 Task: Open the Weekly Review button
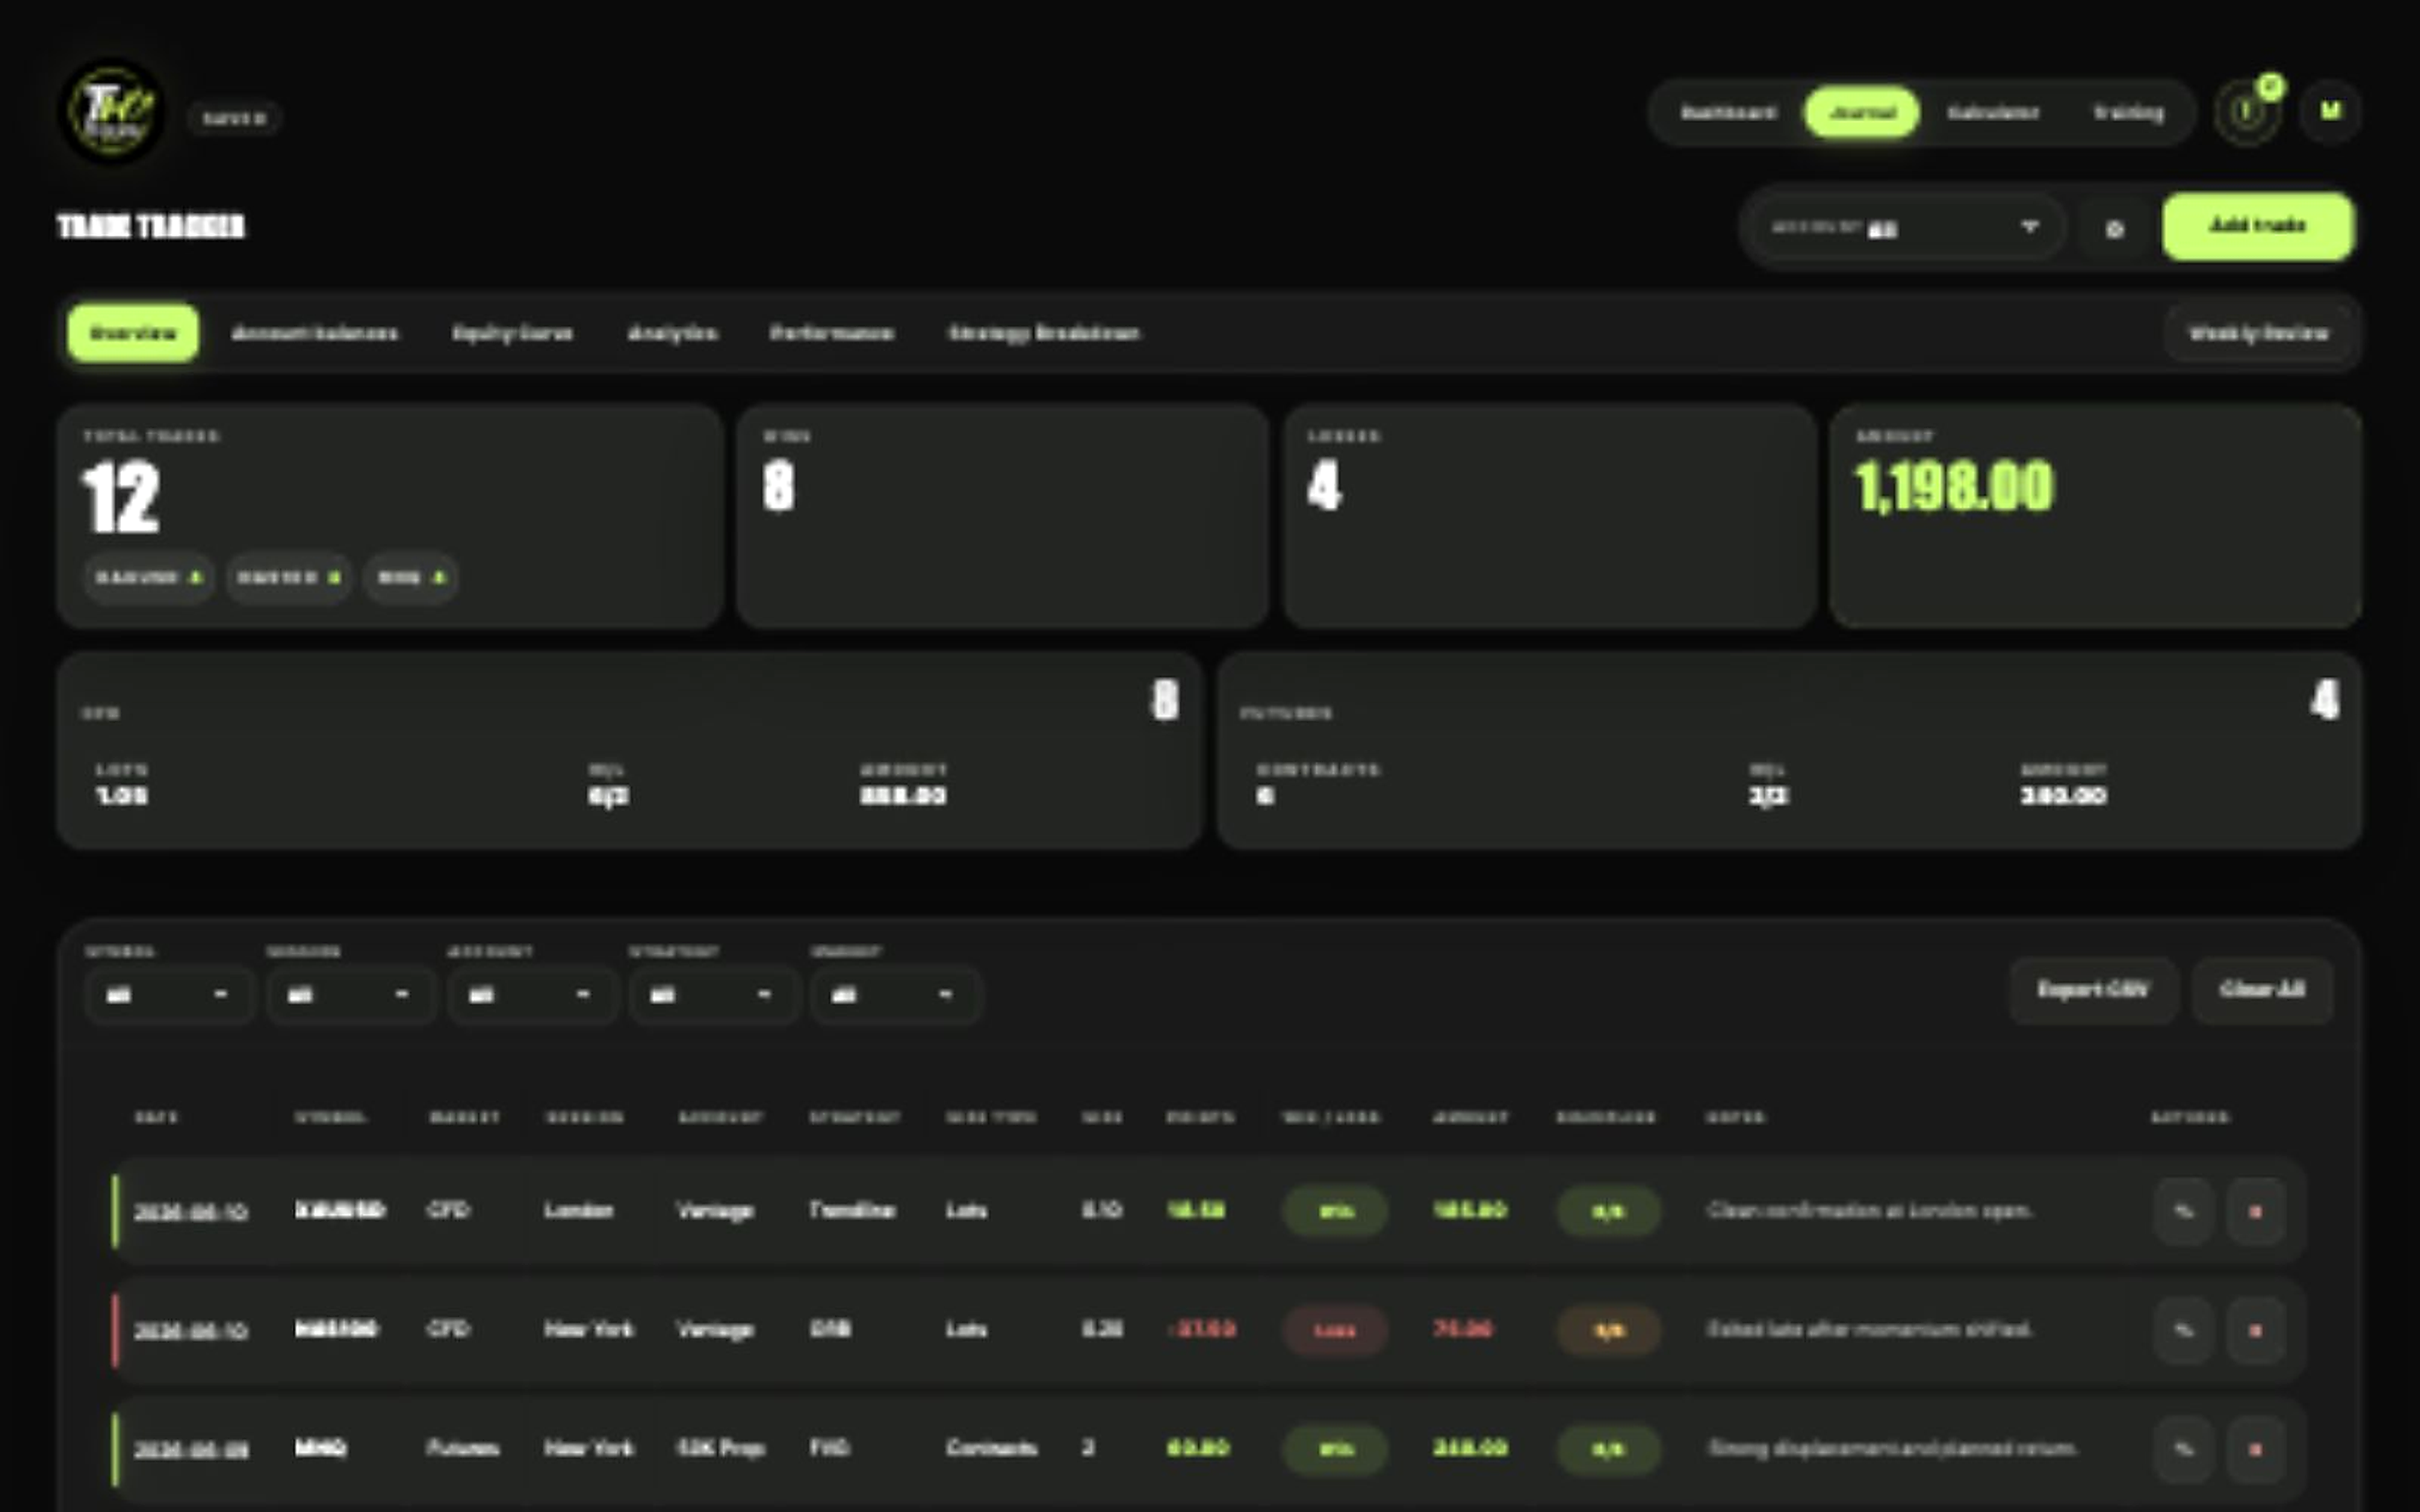2258,333
